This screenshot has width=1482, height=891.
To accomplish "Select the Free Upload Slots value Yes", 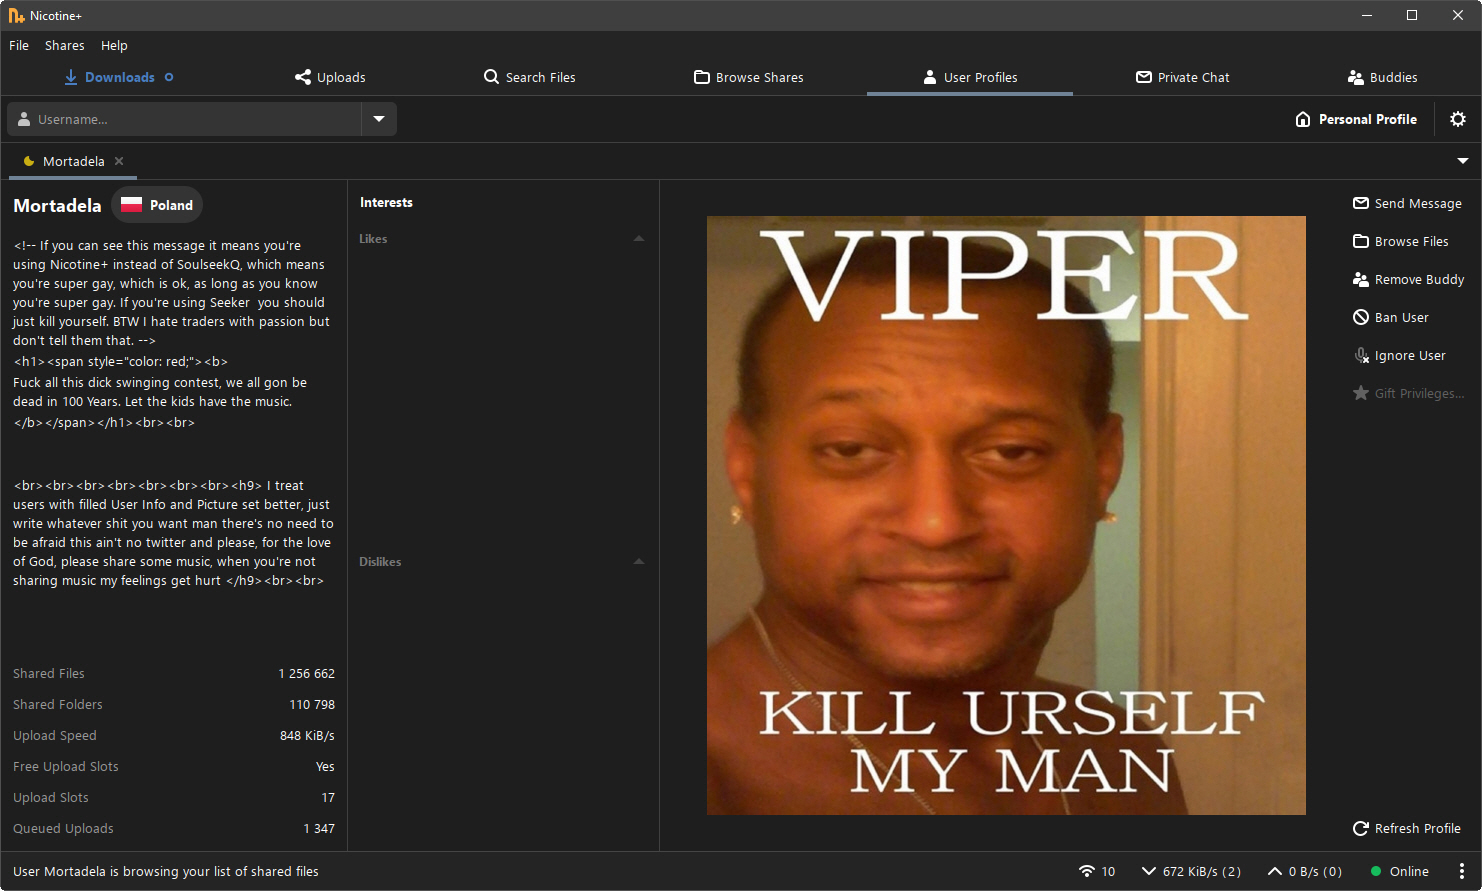I will click(x=325, y=766).
